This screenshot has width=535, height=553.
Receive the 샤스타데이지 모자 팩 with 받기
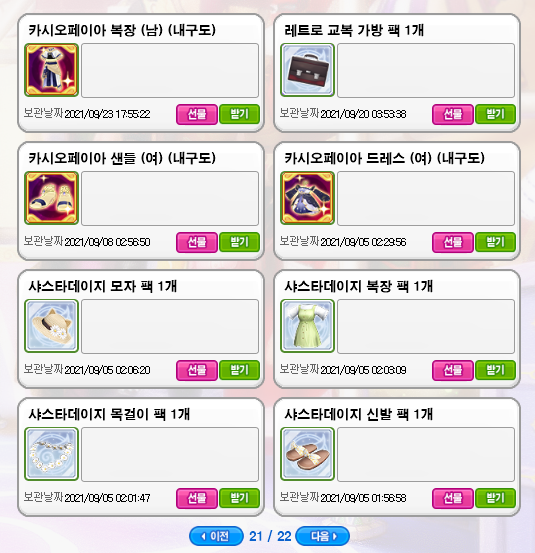tap(239, 370)
